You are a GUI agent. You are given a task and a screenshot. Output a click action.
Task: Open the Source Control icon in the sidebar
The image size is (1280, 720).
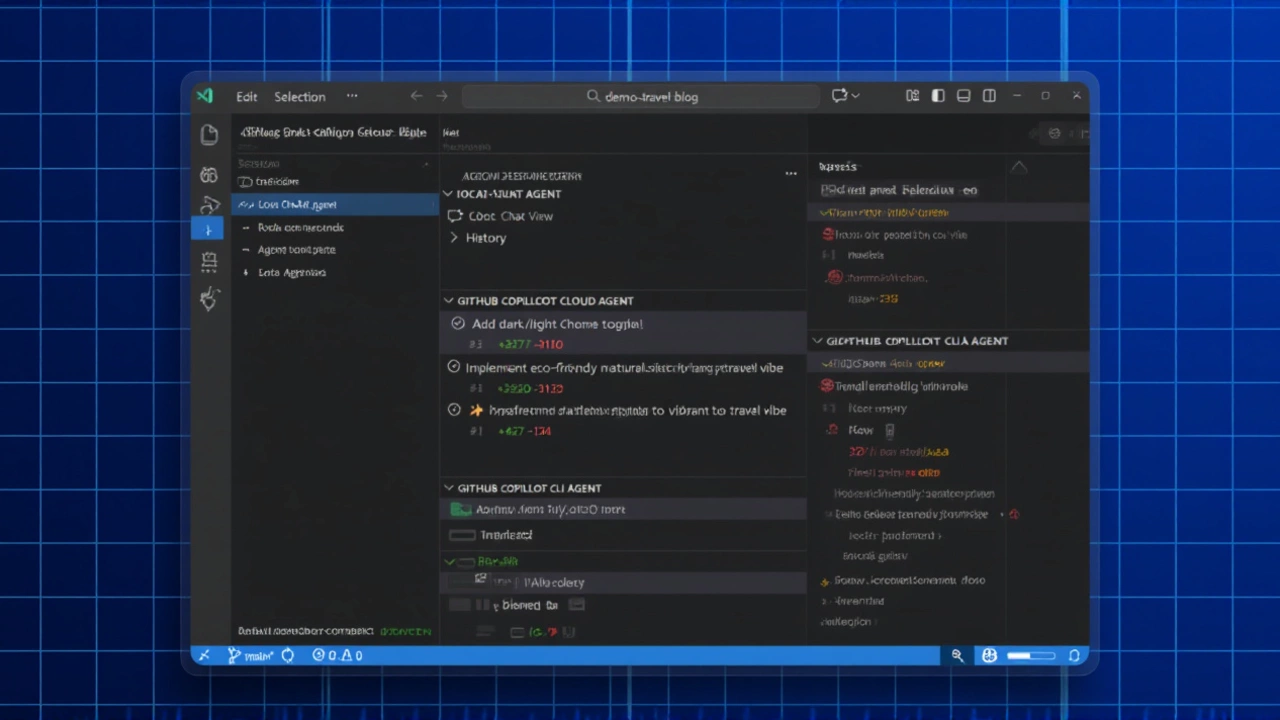click(209, 205)
